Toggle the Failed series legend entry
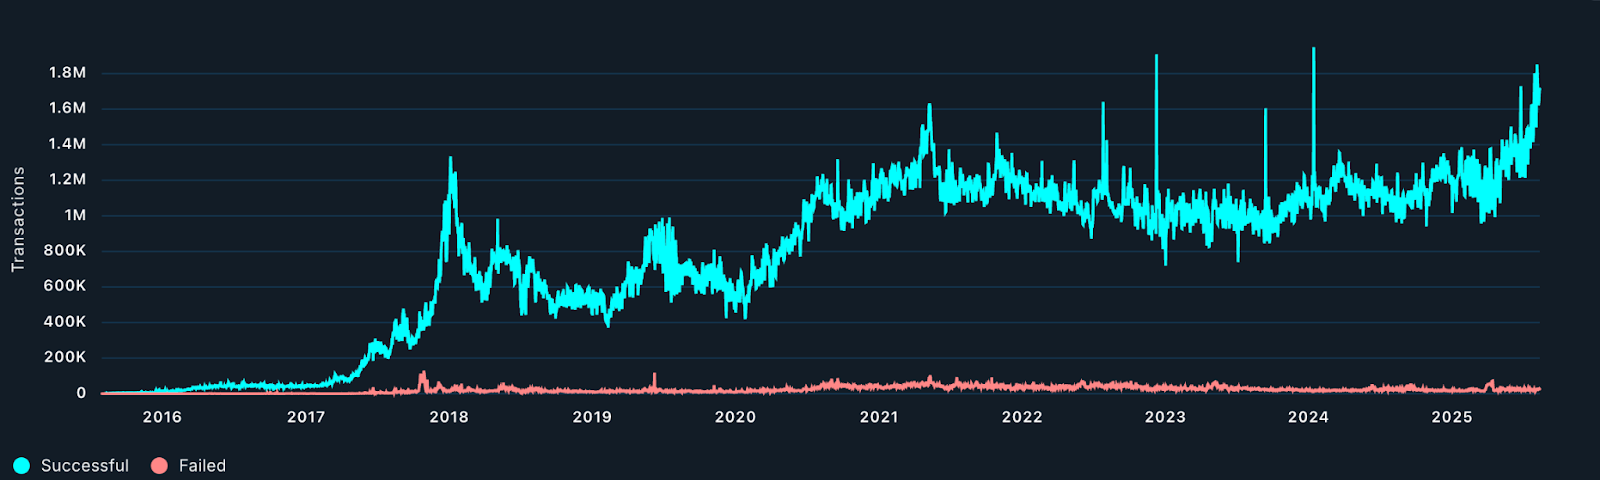Viewport: 1600px width, 480px height. (188, 465)
